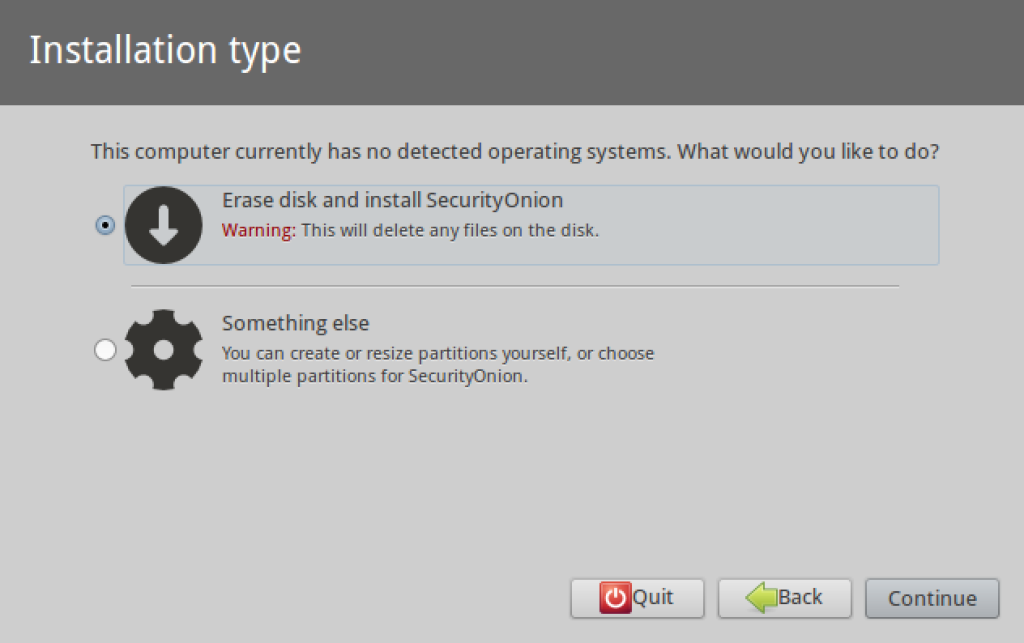This screenshot has width=1024, height=643.
Task: Click the 'create or resize partitions yourself' description
Action: point(438,353)
